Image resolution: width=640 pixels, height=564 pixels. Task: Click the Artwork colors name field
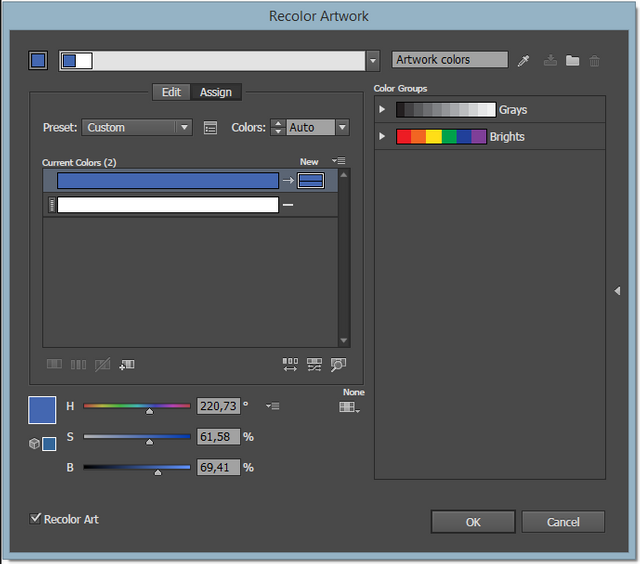coord(450,60)
